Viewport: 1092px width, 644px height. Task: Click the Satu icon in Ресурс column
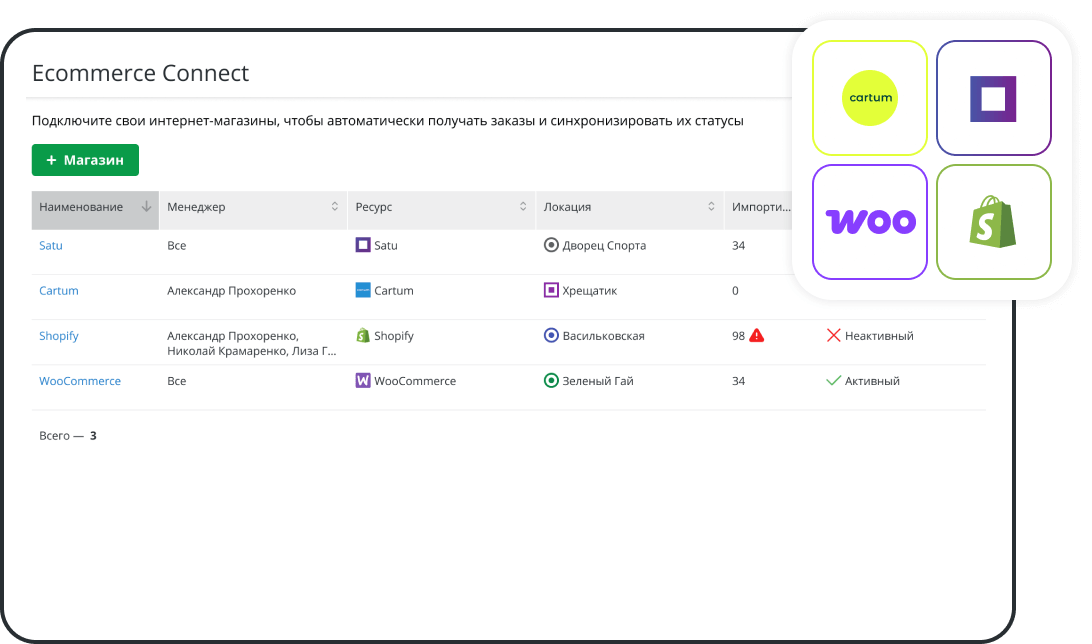pyautogui.click(x=363, y=245)
